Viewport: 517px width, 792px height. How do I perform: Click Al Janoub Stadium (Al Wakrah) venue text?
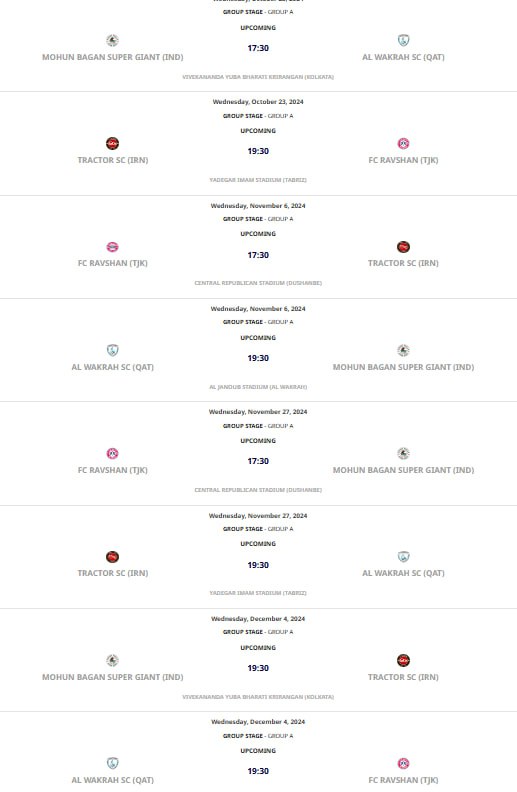tap(258, 387)
